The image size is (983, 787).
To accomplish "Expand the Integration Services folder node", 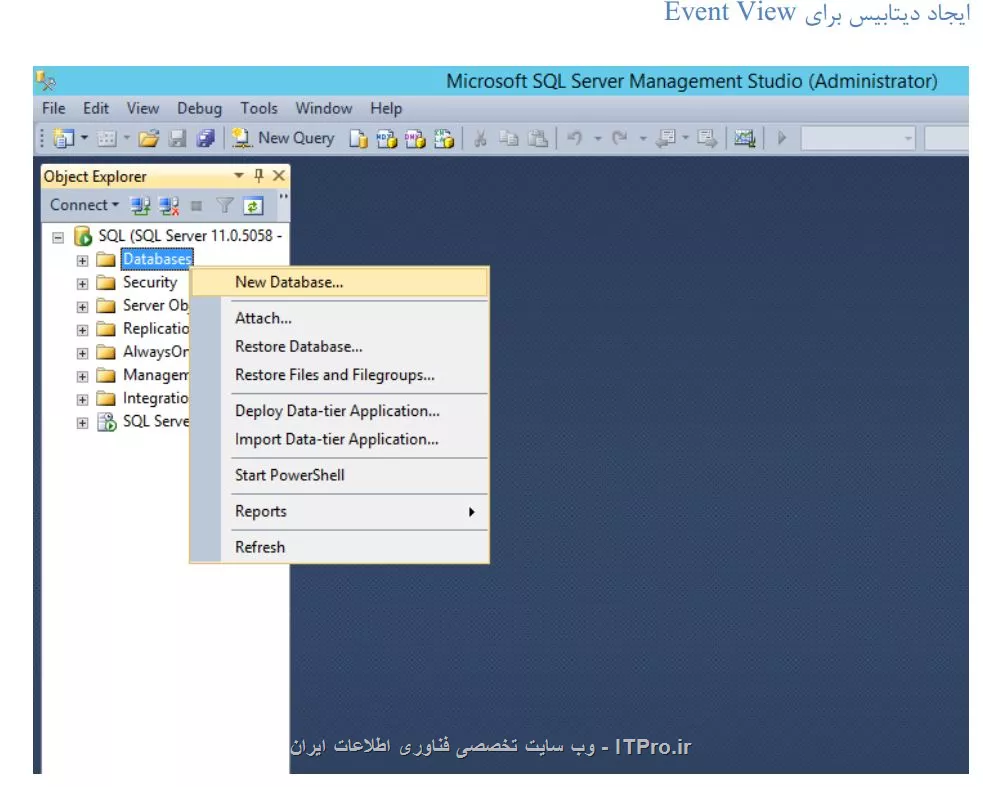I will (x=82, y=399).
